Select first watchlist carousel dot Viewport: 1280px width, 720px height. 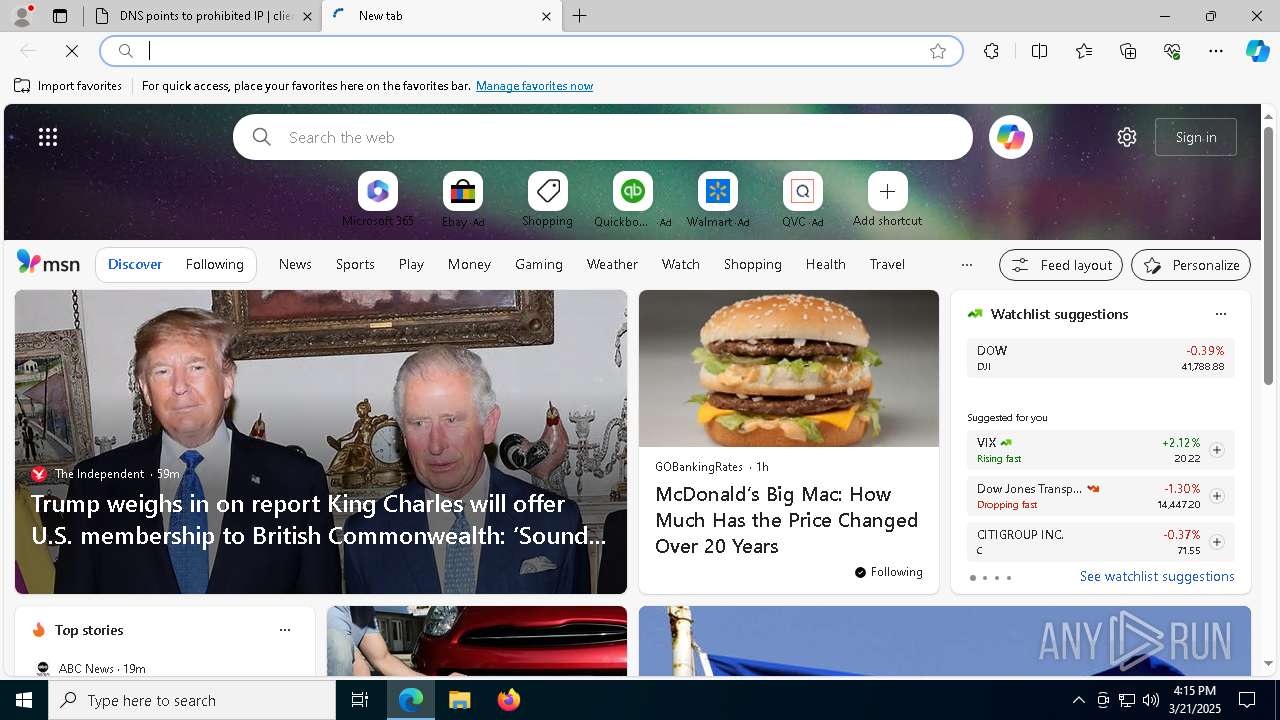(x=972, y=578)
